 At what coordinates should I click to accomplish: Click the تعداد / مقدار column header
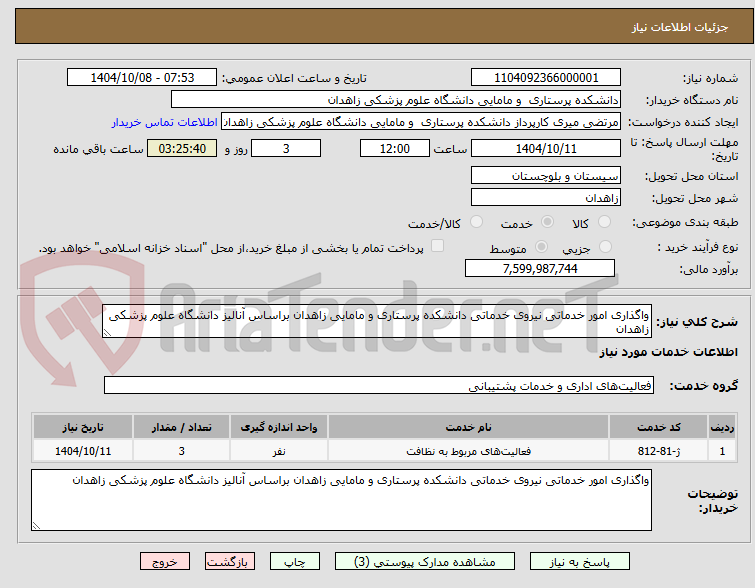(182, 427)
